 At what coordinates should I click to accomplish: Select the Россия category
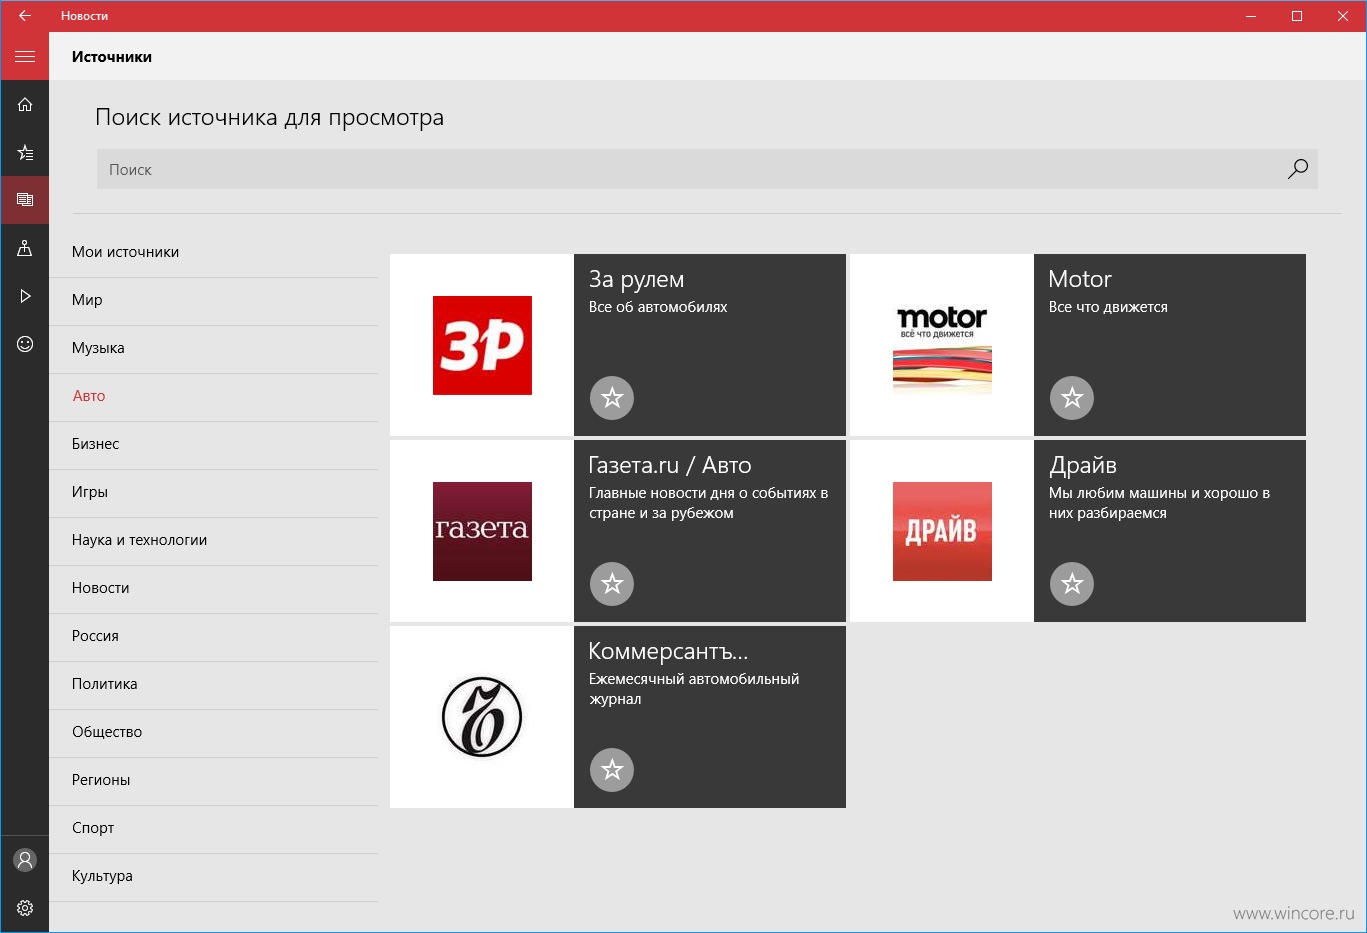[x=214, y=636]
